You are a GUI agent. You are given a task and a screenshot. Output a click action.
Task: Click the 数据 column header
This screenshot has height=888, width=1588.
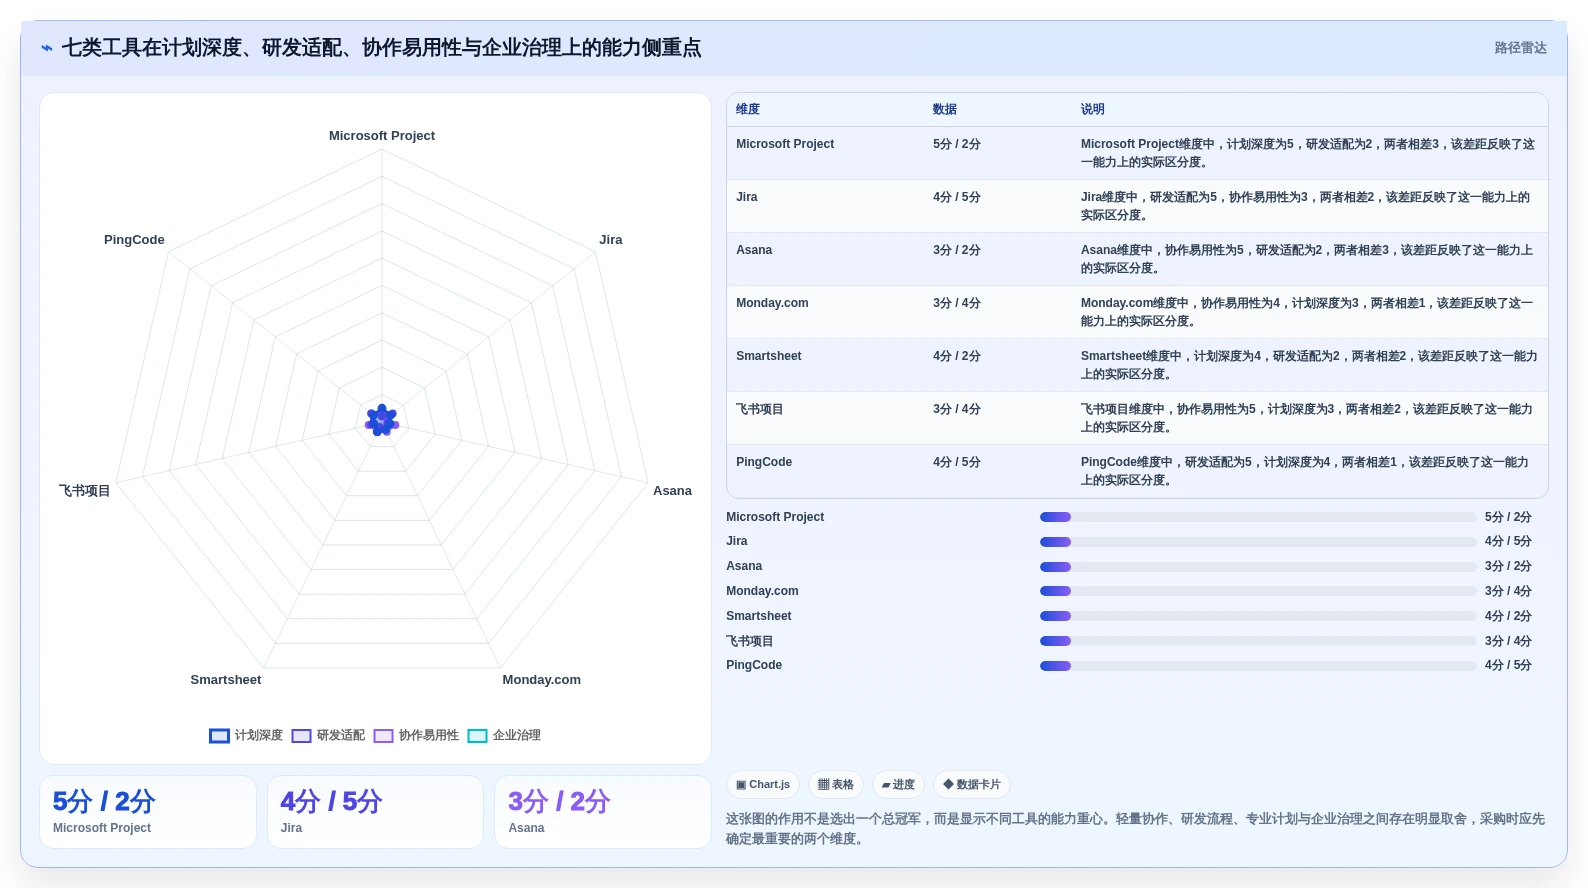[x=945, y=109]
